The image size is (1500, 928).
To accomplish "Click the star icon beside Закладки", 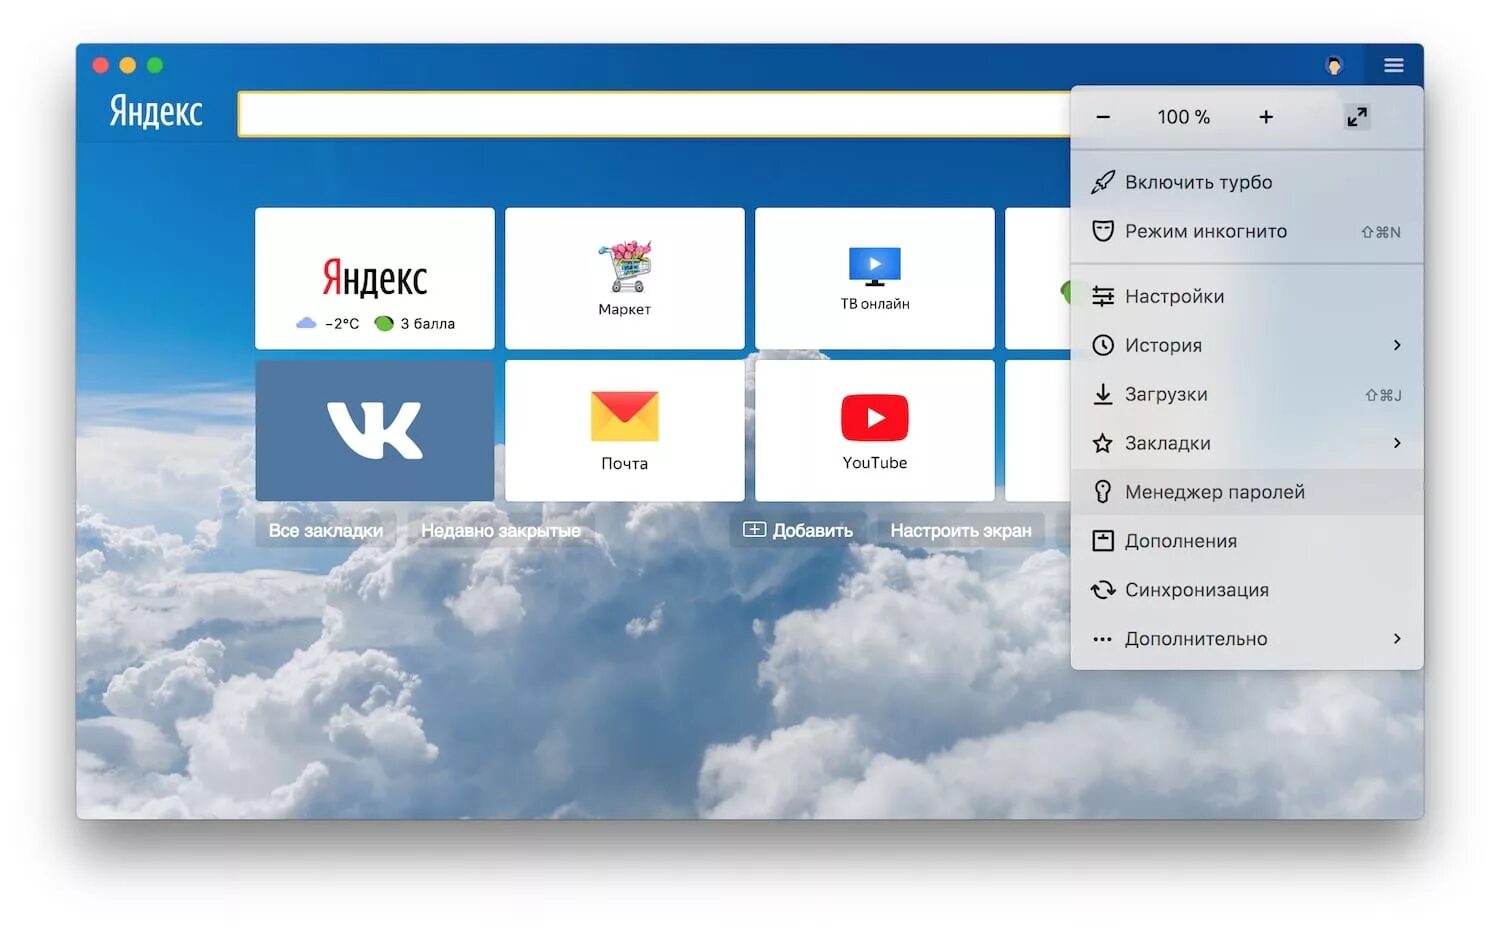I will click(x=1102, y=443).
